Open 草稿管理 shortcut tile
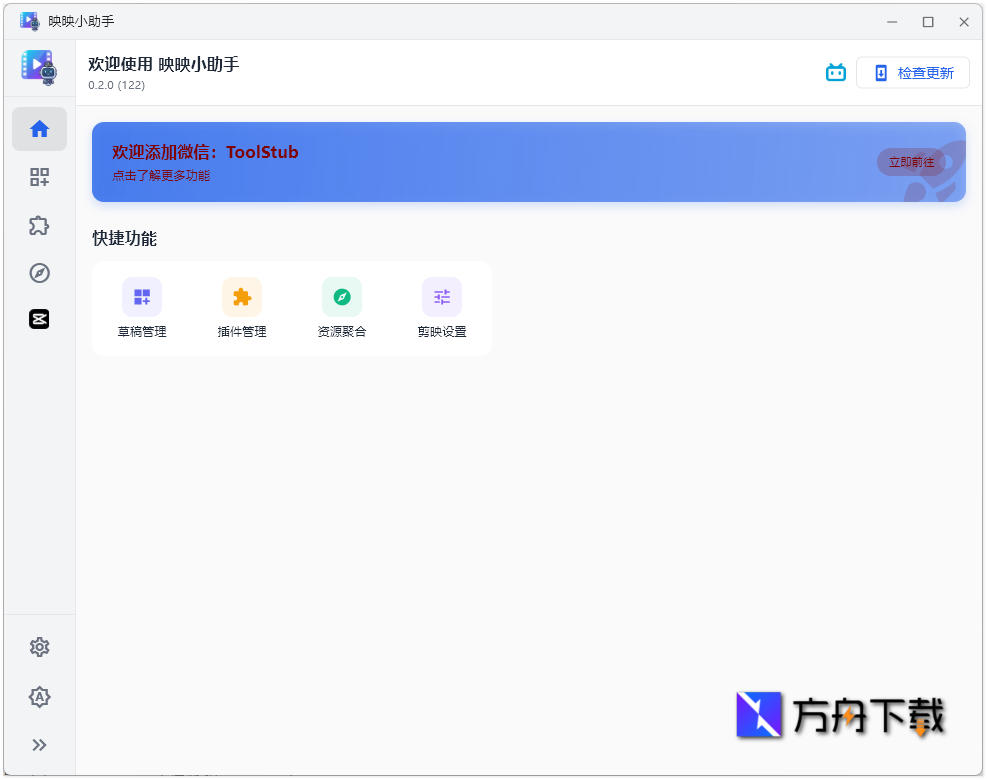The image size is (987, 780). (142, 308)
